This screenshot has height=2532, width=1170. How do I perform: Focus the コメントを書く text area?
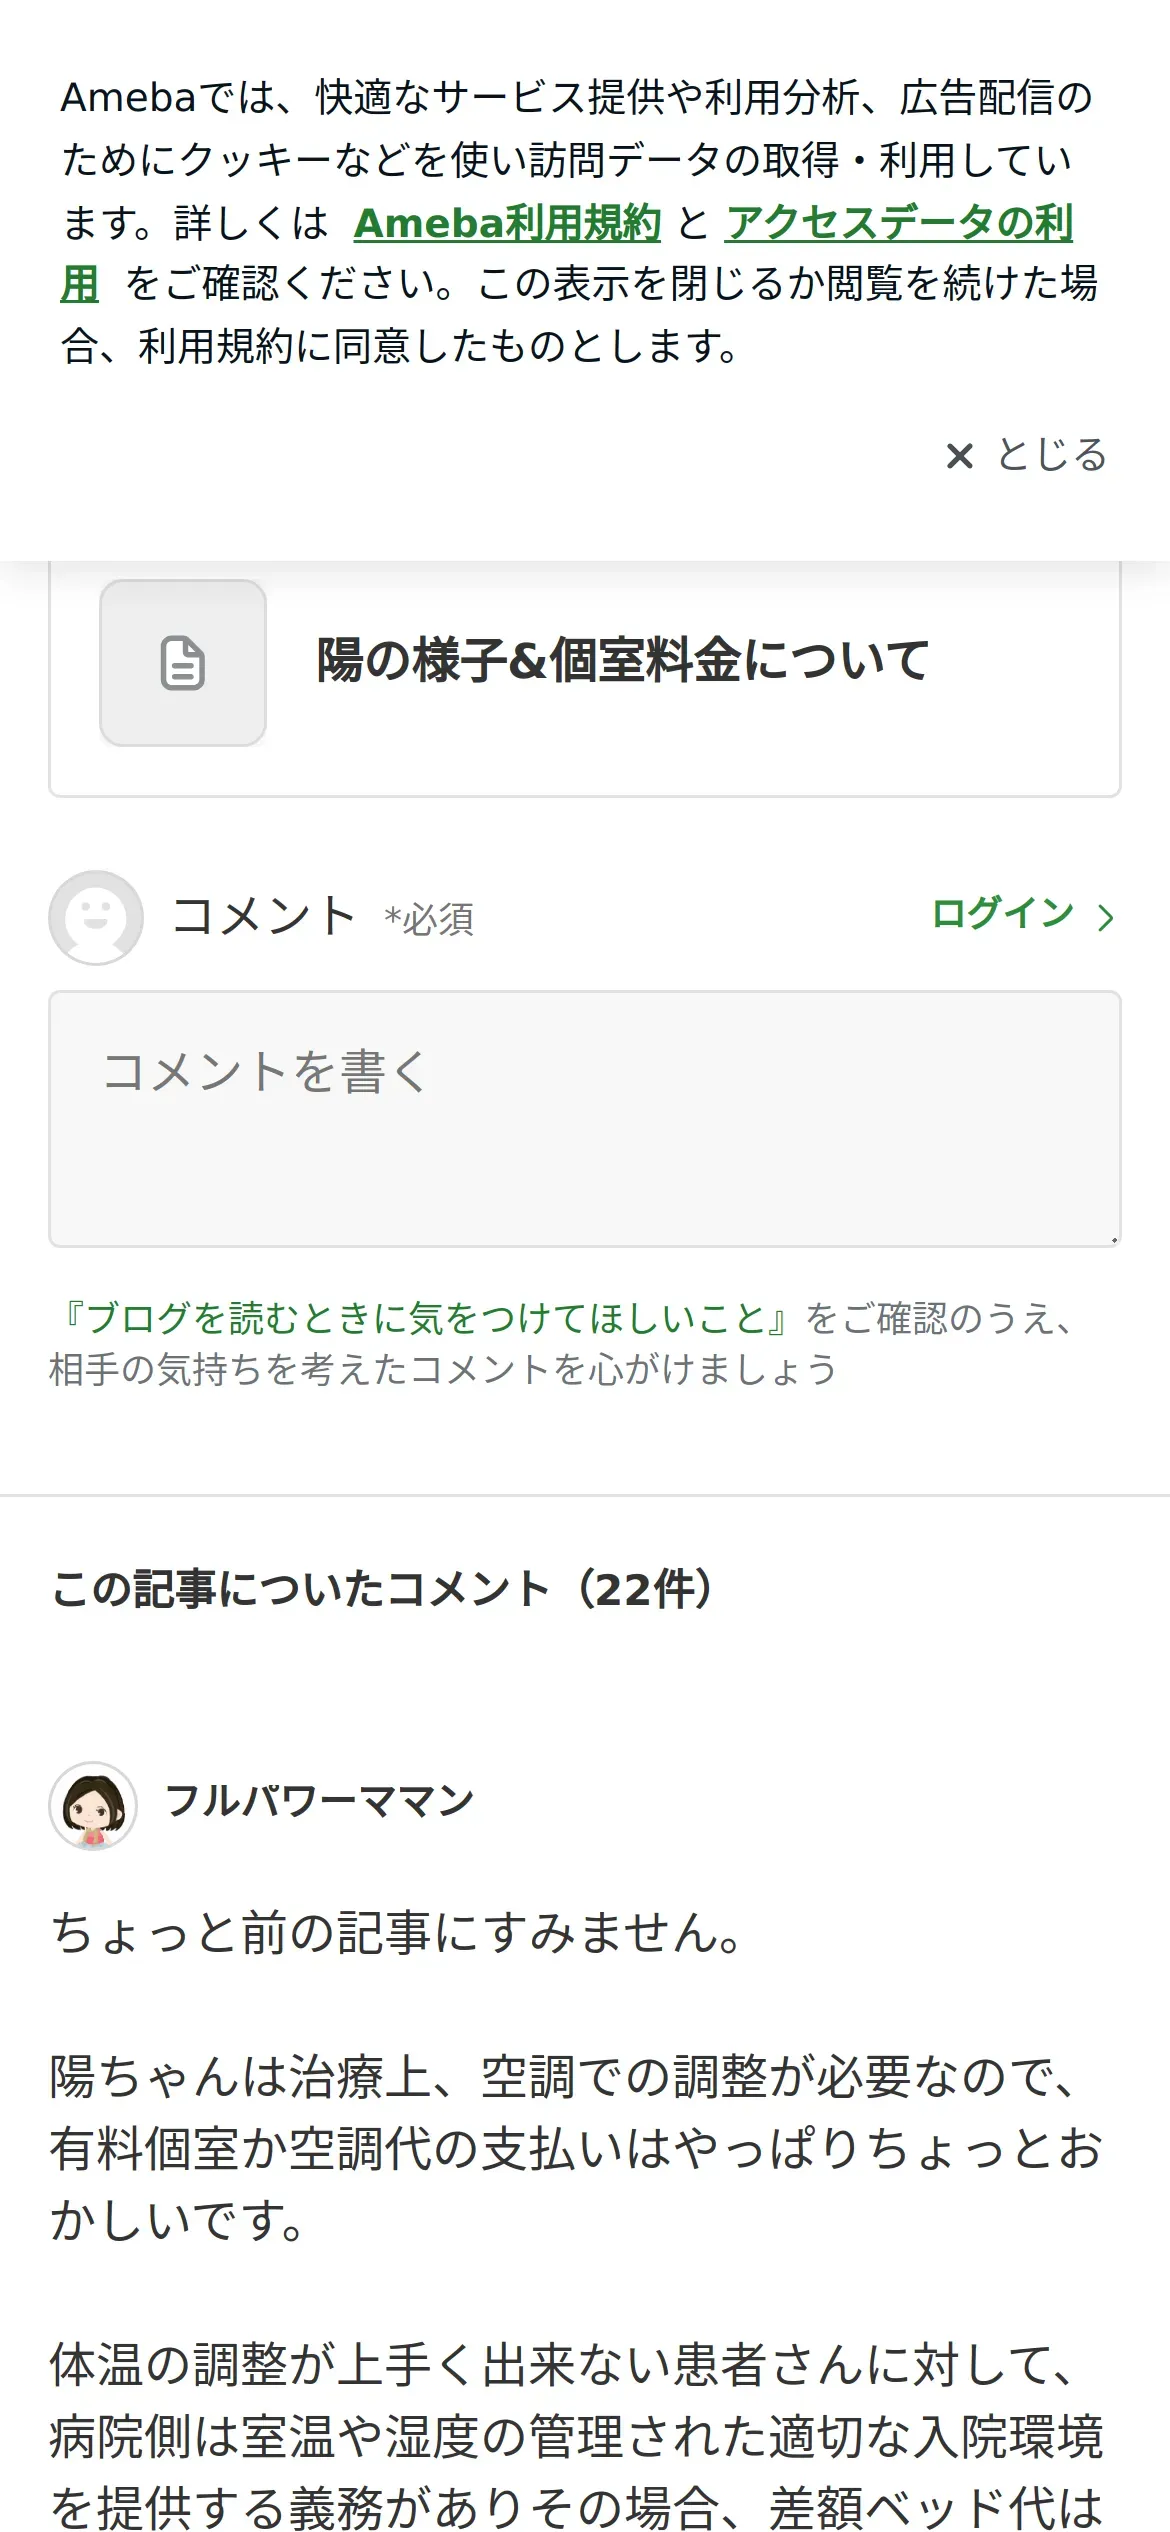584,1118
